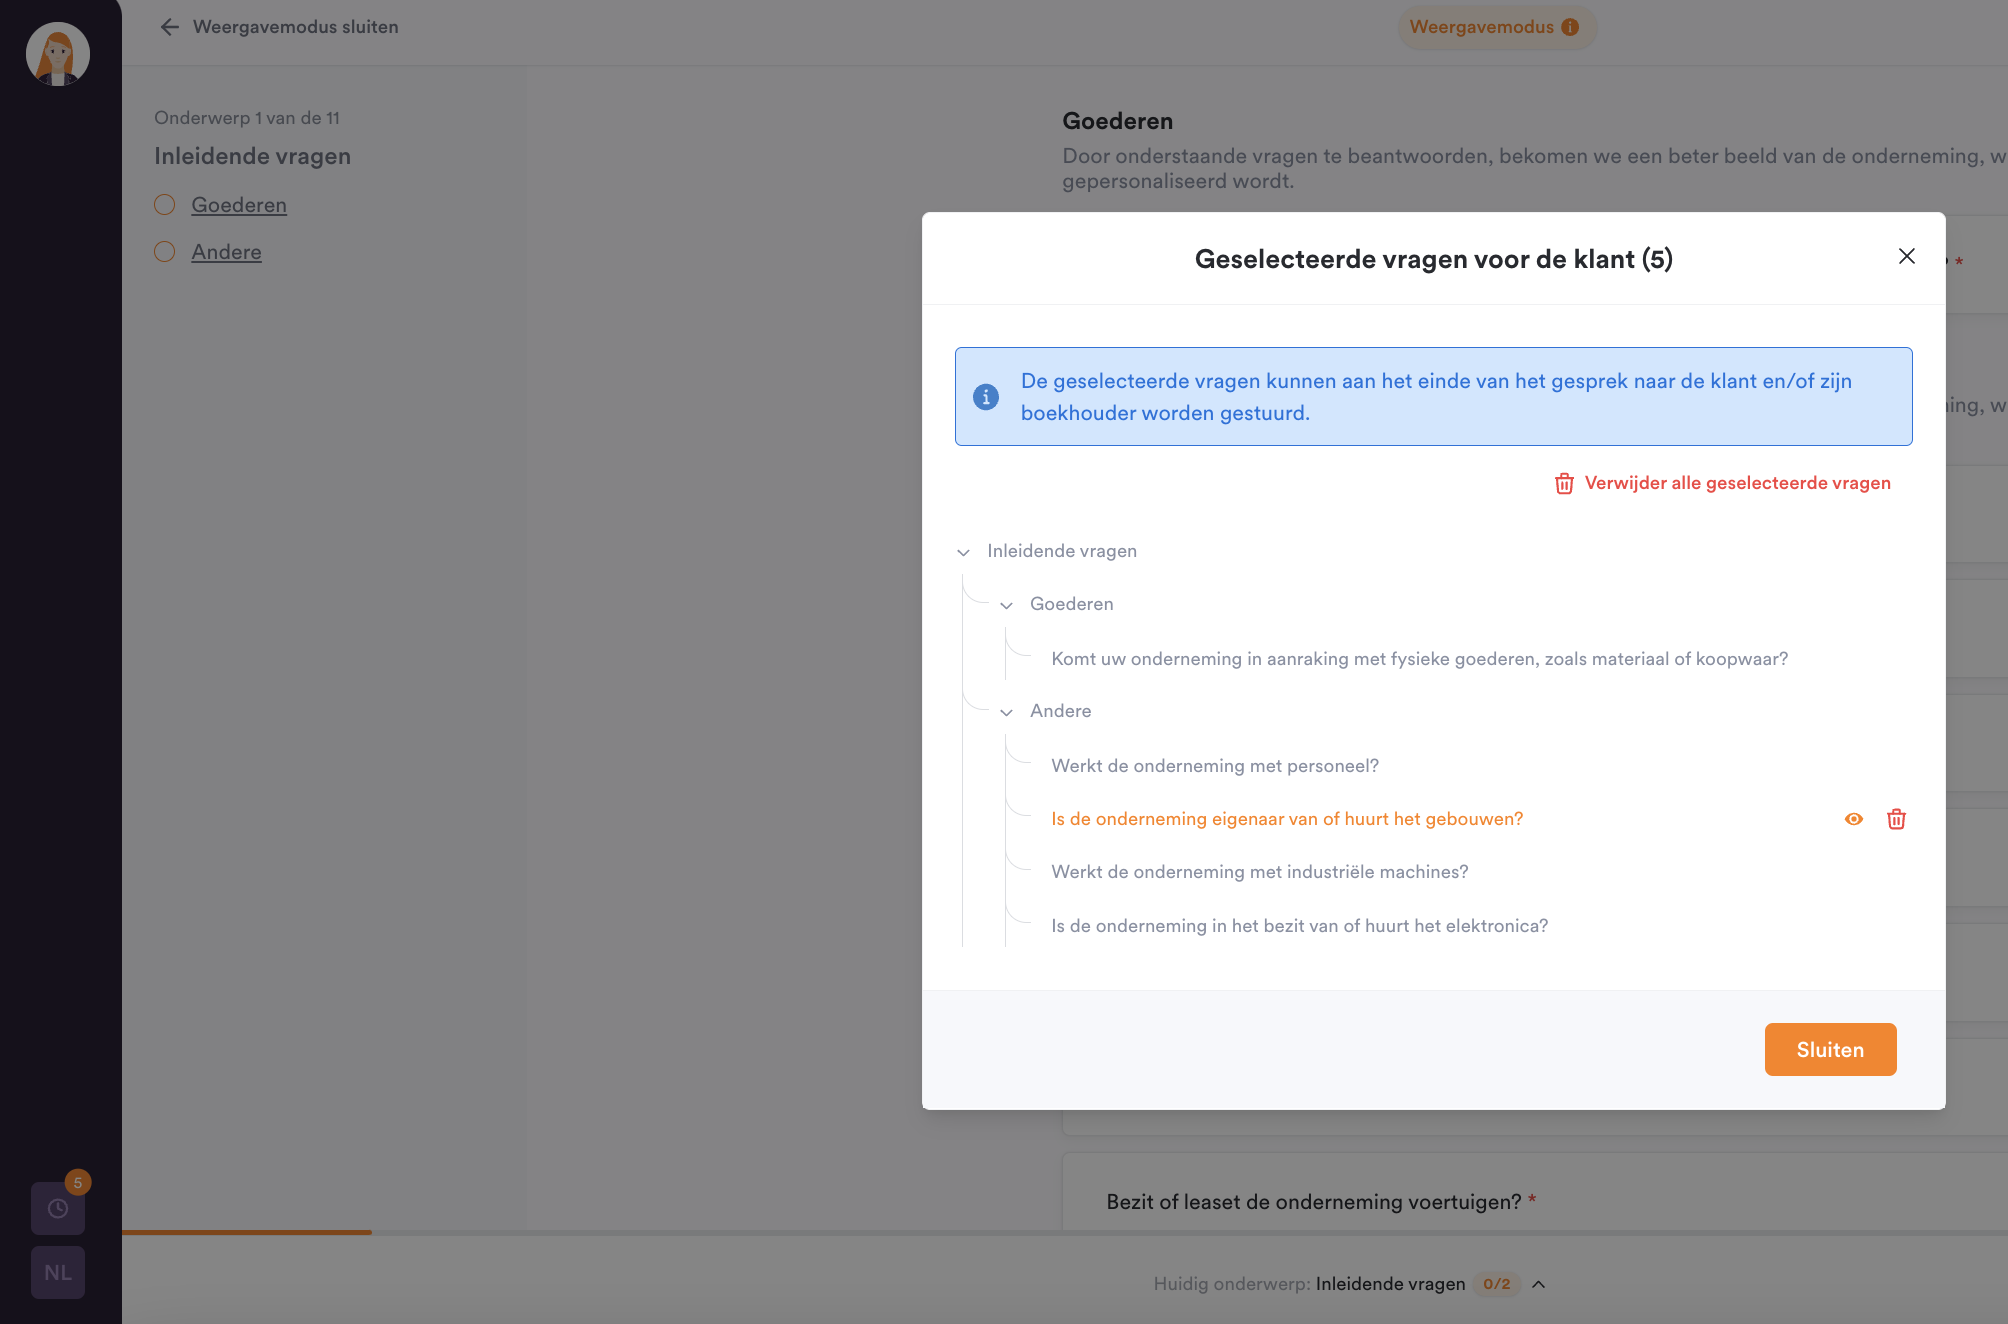Viewport: 2008px width, 1324px height.
Task: Click the orange Sluiten button
Action: (1830, 1049)
